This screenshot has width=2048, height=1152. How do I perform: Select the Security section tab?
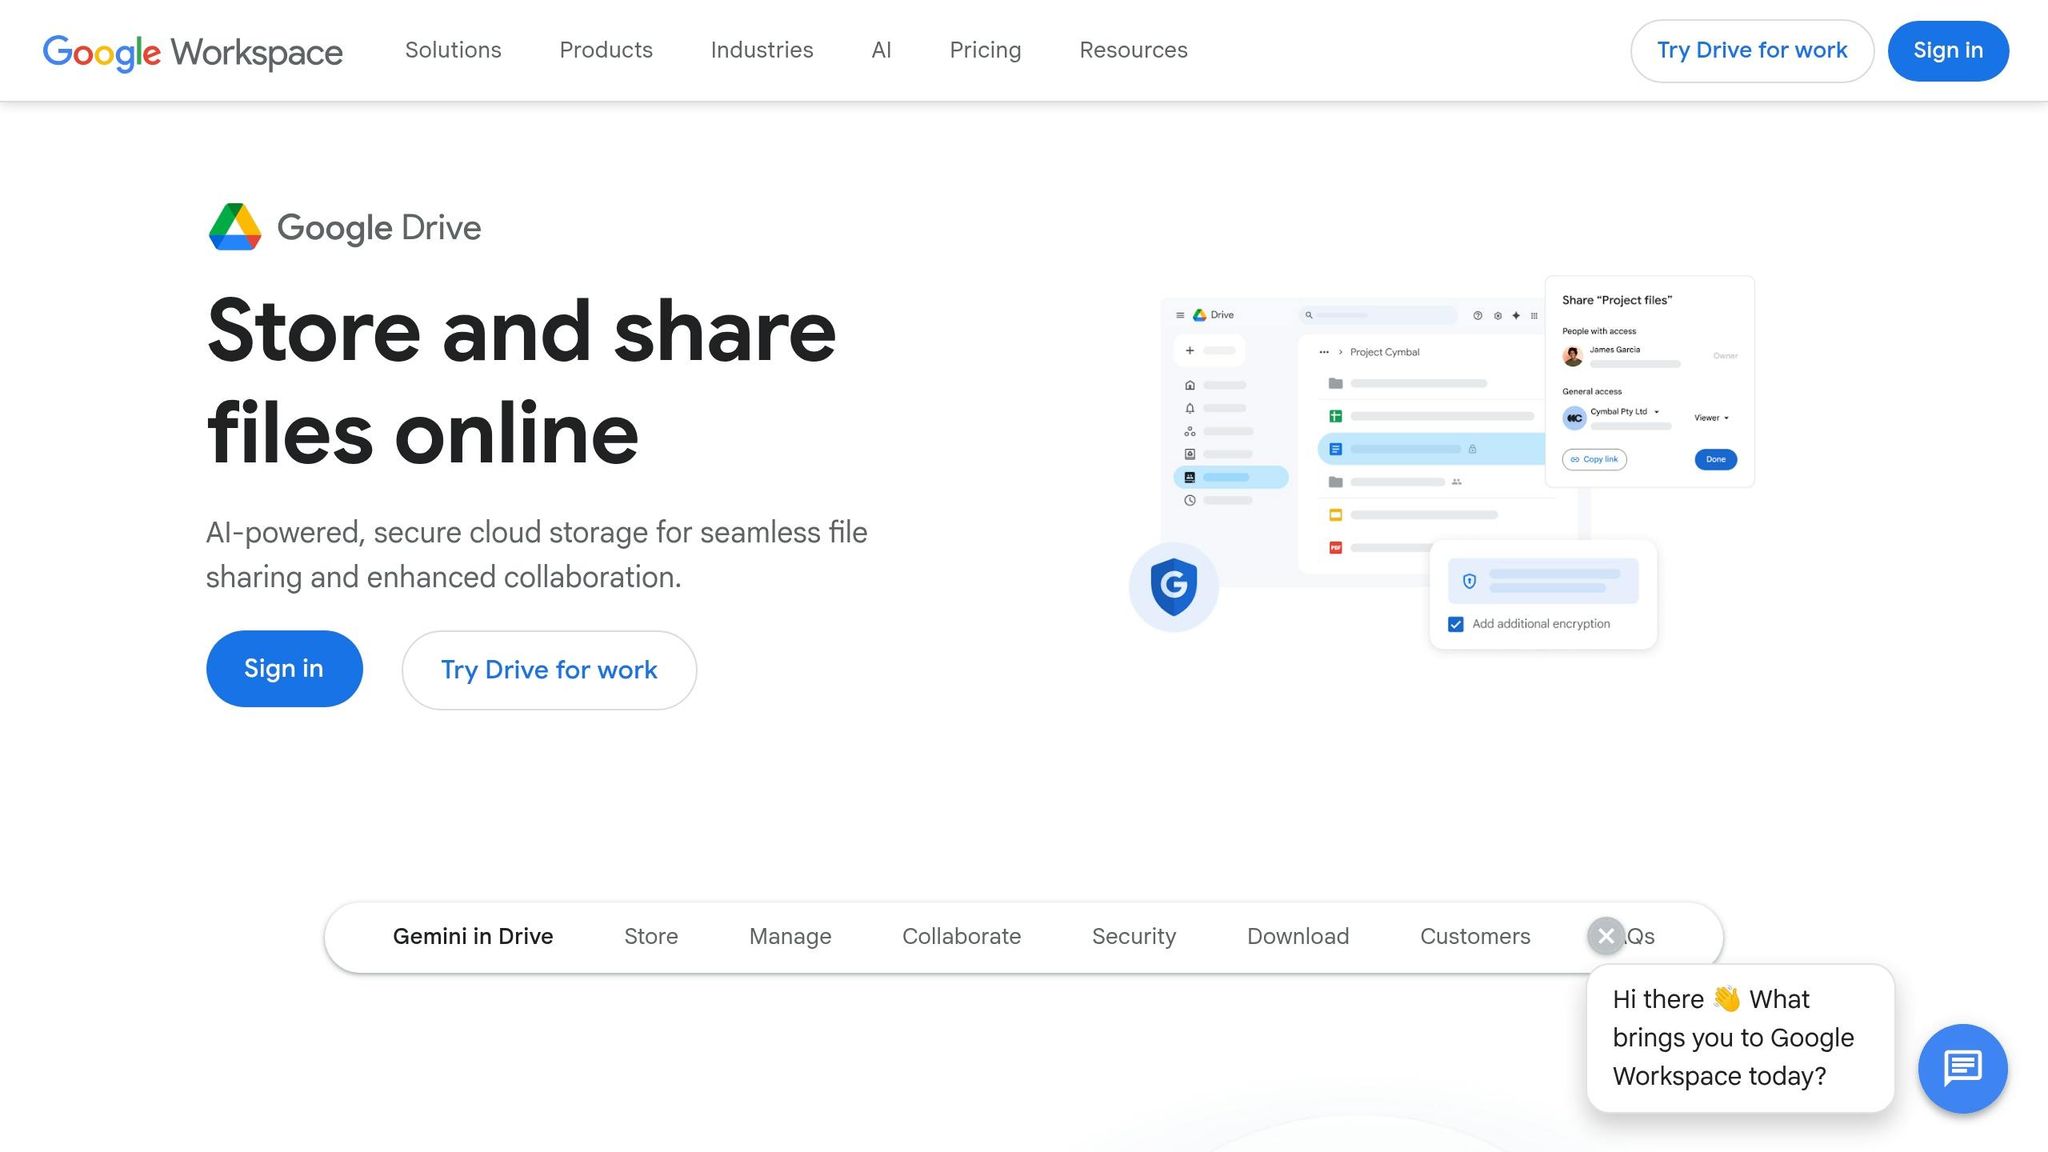click(x=1134, y=937)
